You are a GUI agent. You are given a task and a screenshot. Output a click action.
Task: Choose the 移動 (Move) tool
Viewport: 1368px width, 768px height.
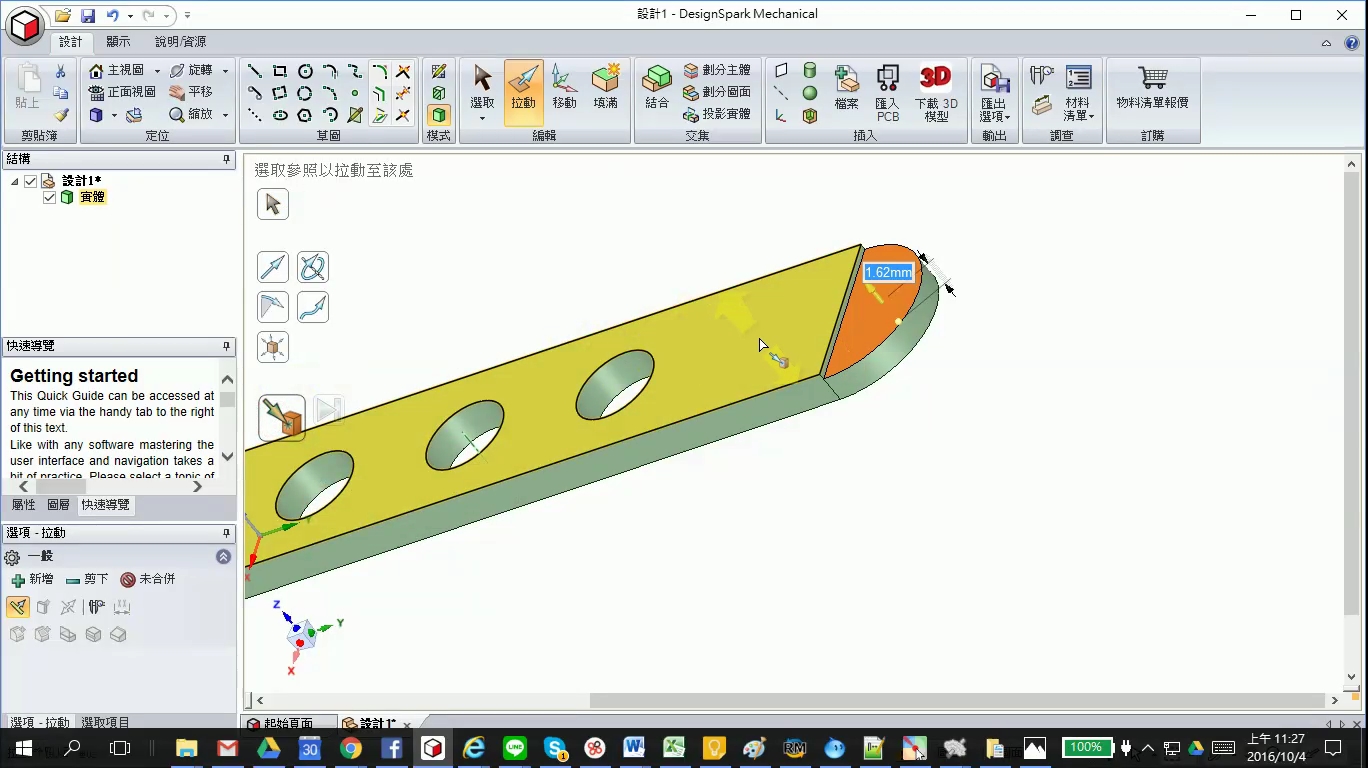(564, 88)
